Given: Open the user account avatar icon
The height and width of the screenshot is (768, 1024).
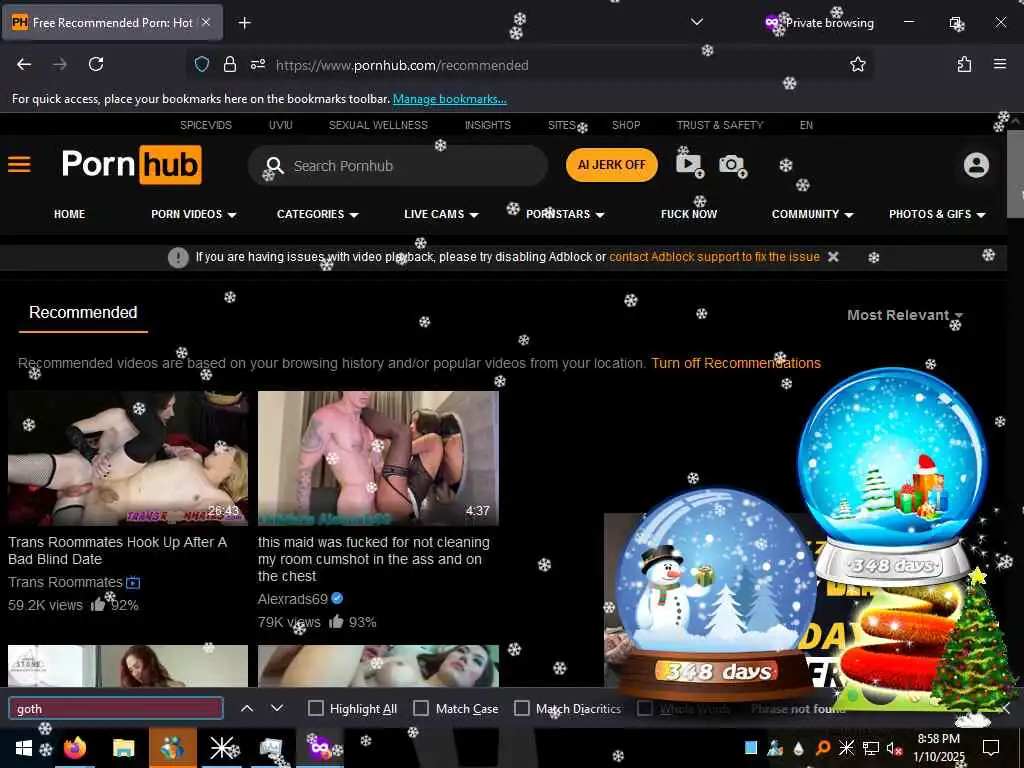Looking at the screenshot, I should point(976,165).
